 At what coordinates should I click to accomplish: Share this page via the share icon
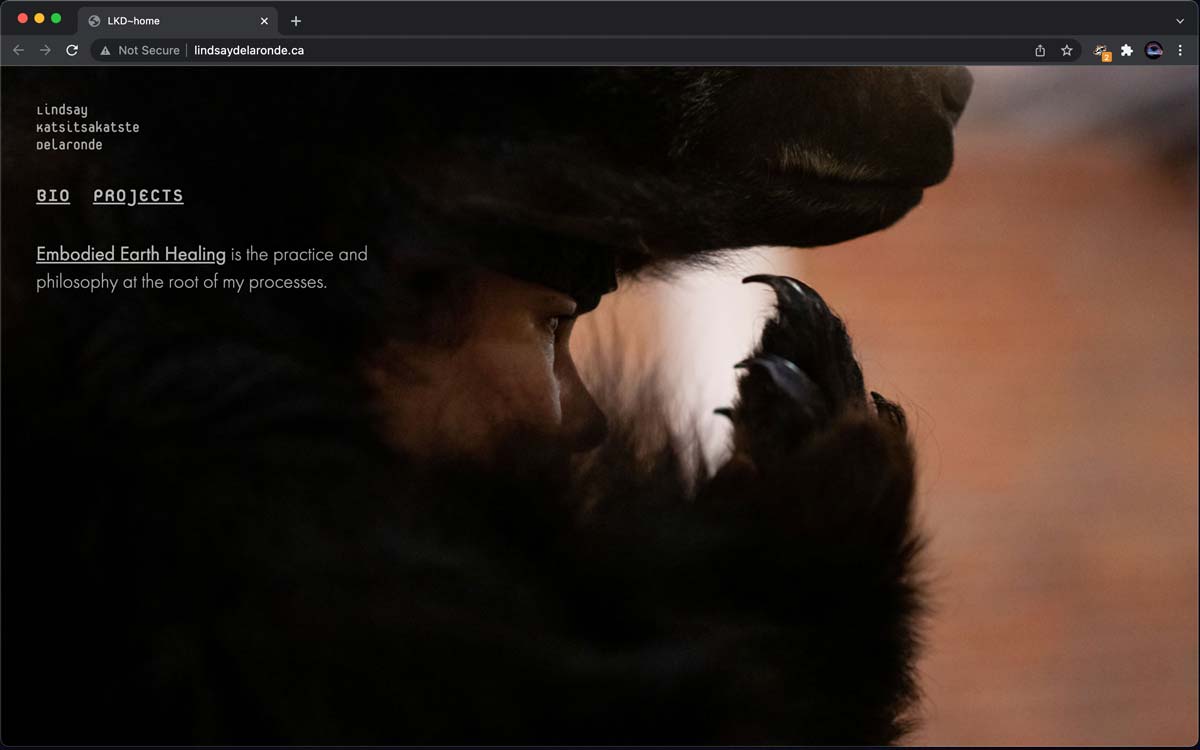1040,50
